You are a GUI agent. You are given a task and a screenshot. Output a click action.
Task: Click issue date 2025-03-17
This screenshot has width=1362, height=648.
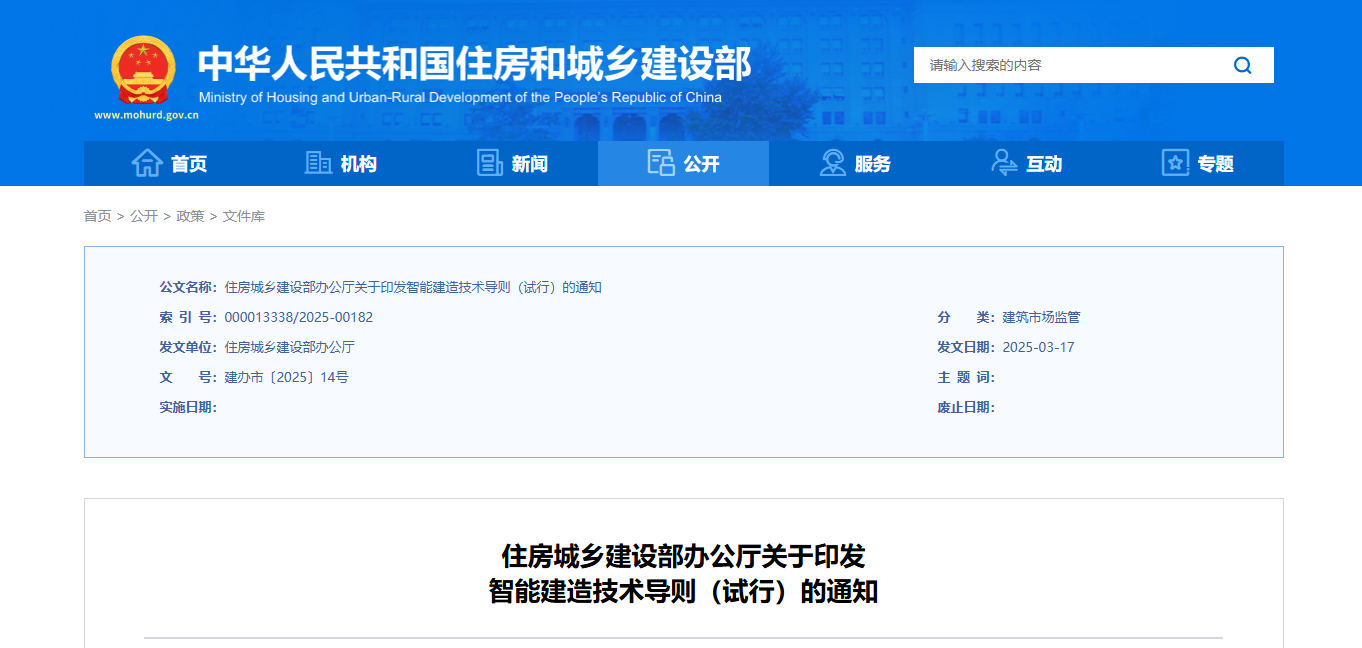click(1038, 347)
